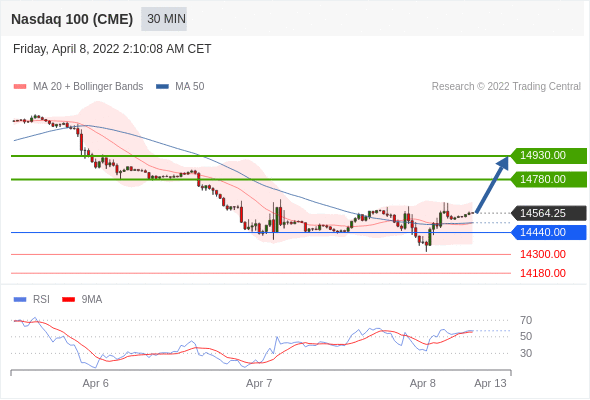Click the 14180.00 red support label
Screen dimensions: 590x400
543,273
